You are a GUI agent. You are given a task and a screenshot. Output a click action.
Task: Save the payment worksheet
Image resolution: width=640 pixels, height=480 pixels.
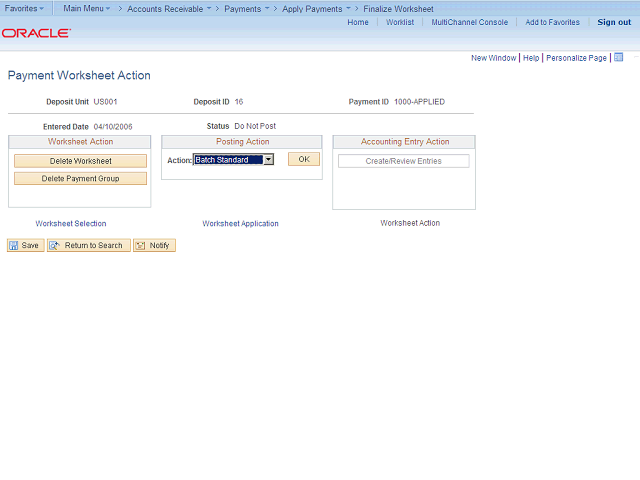point(25,245)
